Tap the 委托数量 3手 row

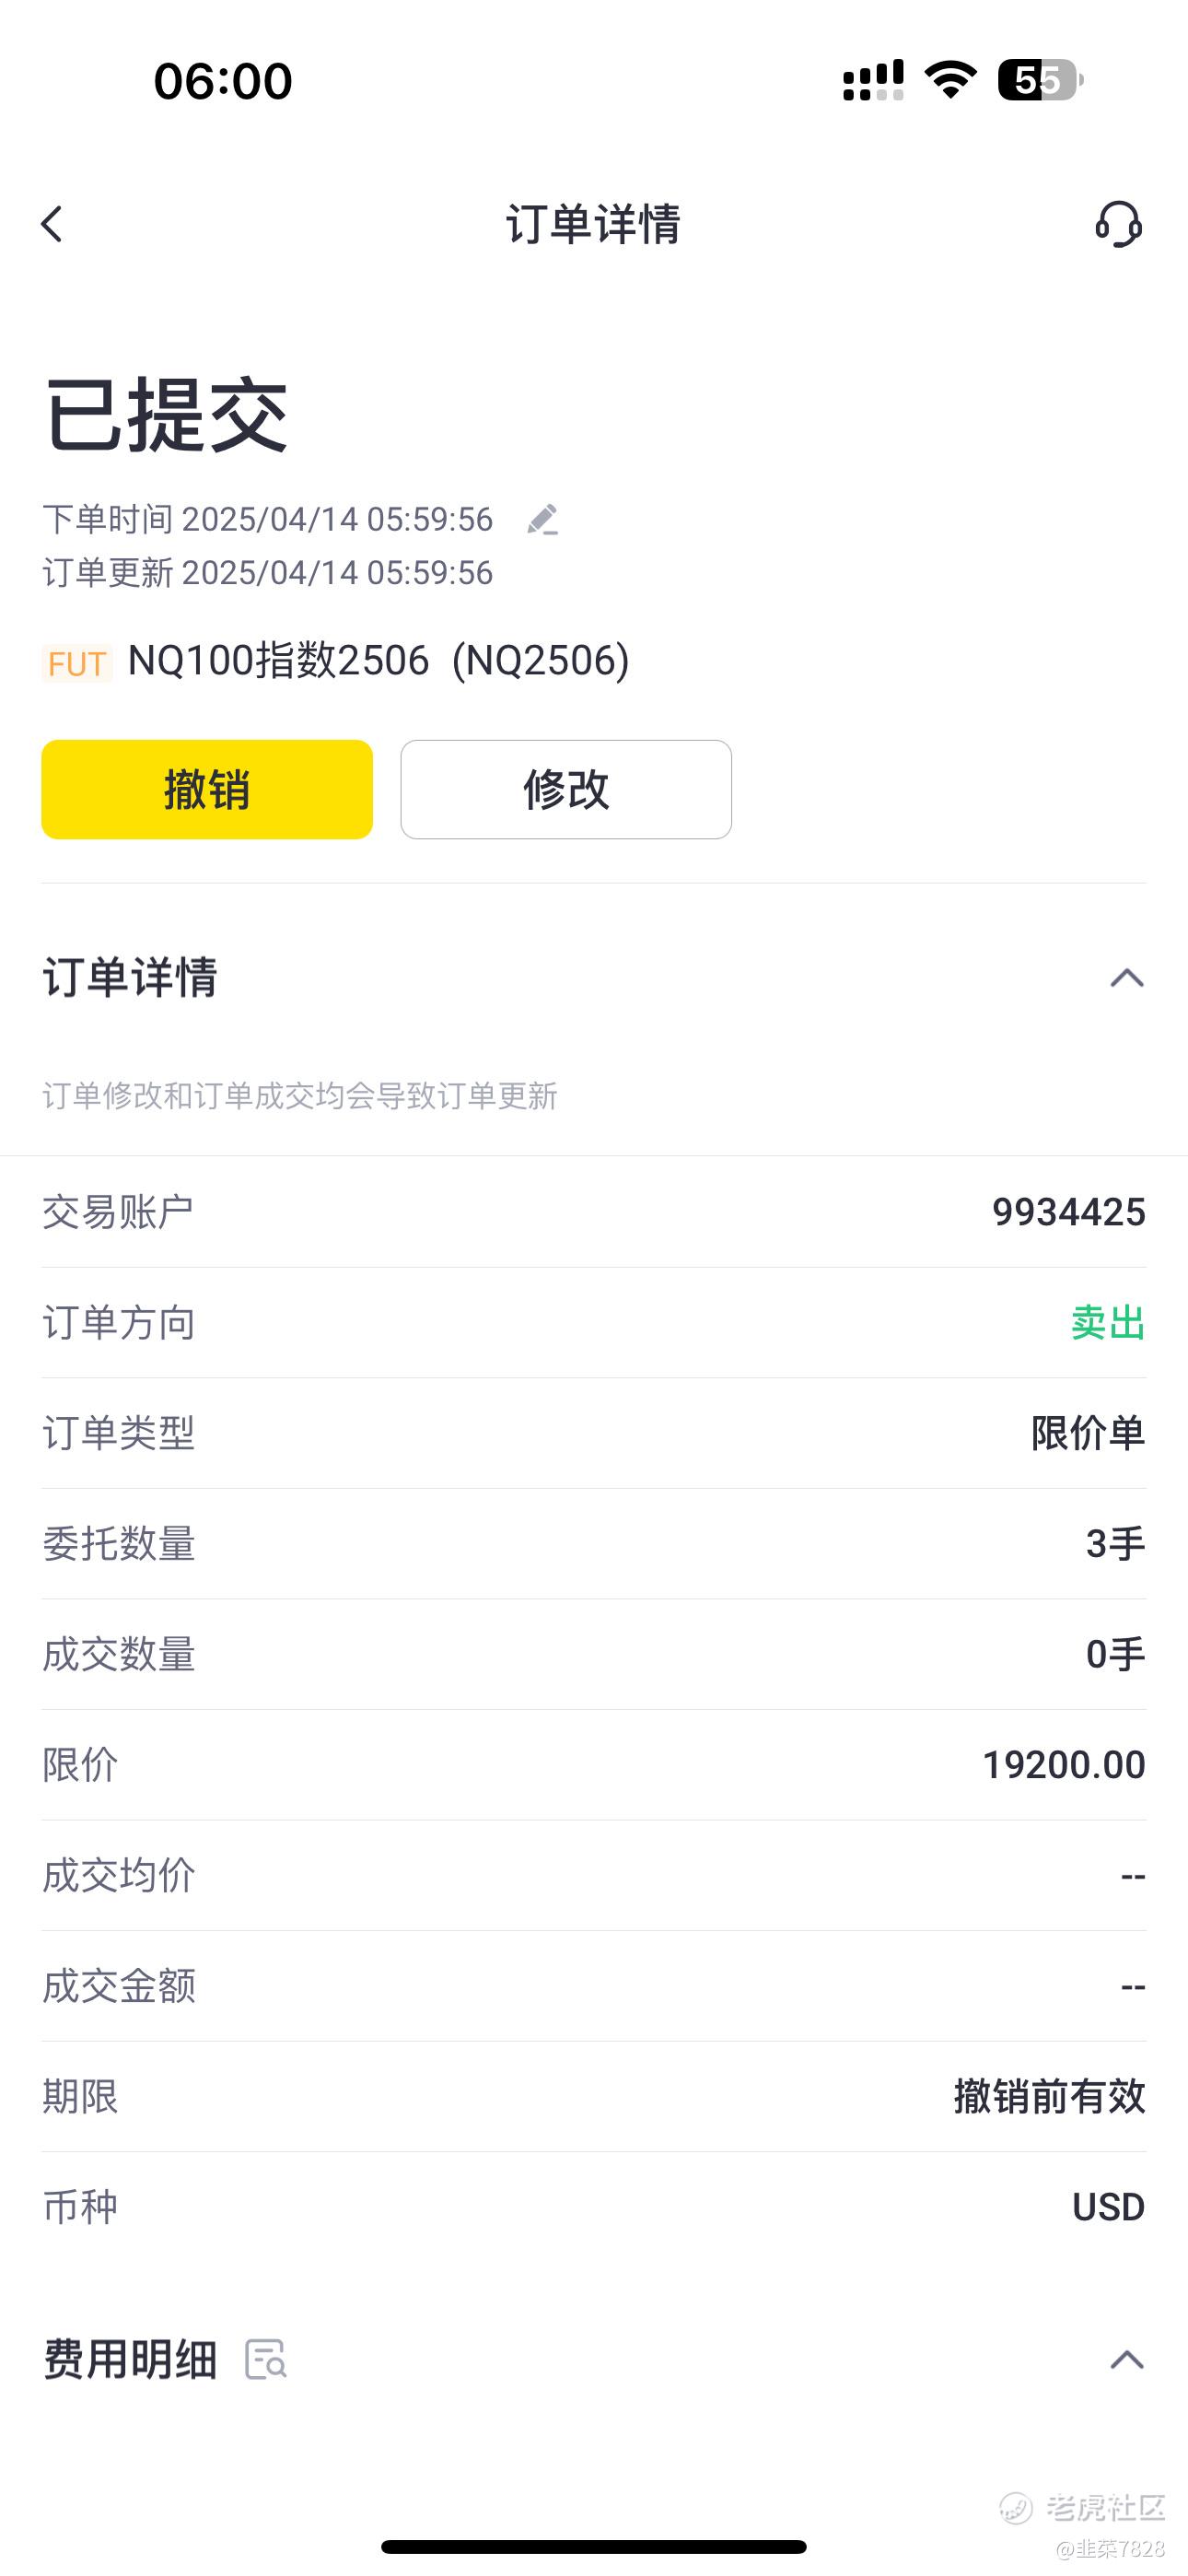pyautogui.click(x=594, y=1544)
